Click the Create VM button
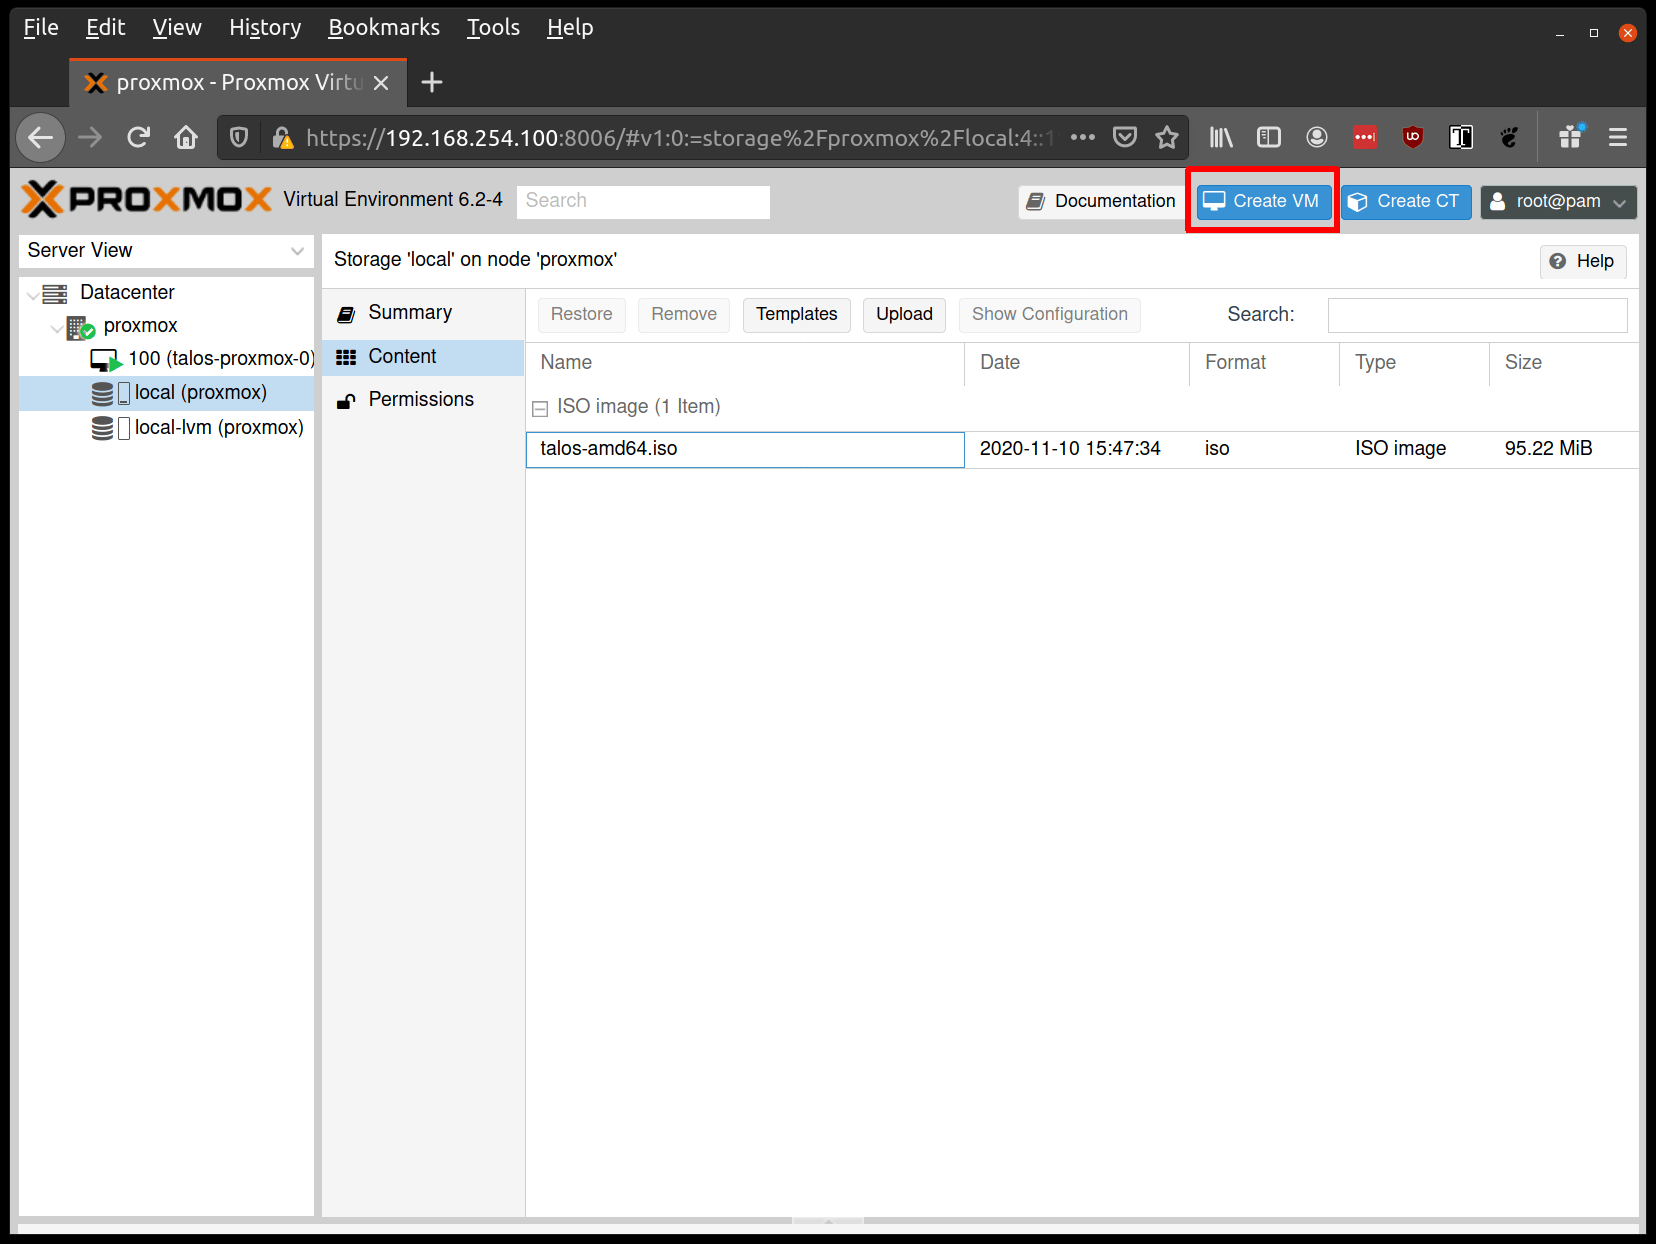Image resolution: width=1656 pixels, height=1244 pixels. [x=1263, y=201]
